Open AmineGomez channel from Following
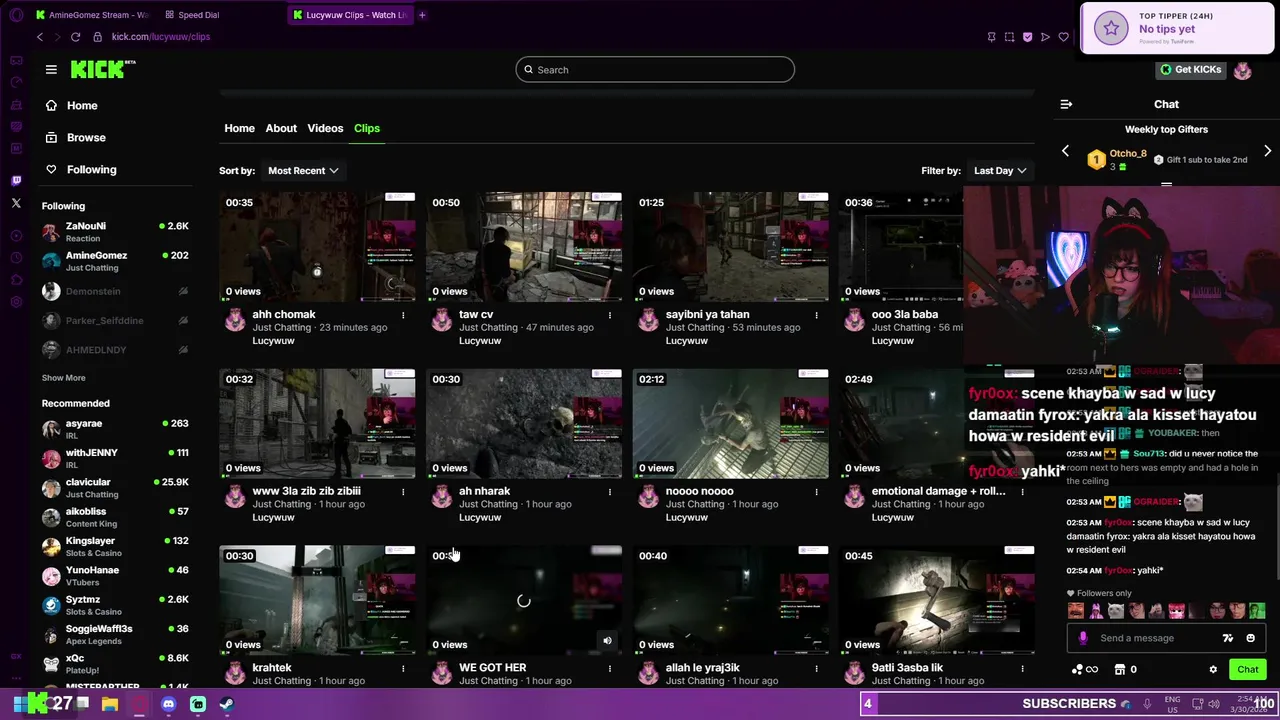The width and height of the screenshot is (1280, 720). [x=115, y=261]
